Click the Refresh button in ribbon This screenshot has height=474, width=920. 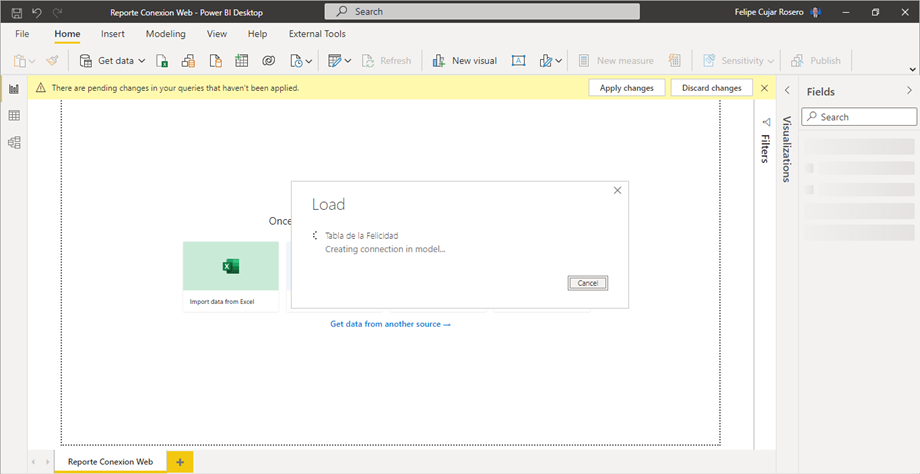pos(386,60)
